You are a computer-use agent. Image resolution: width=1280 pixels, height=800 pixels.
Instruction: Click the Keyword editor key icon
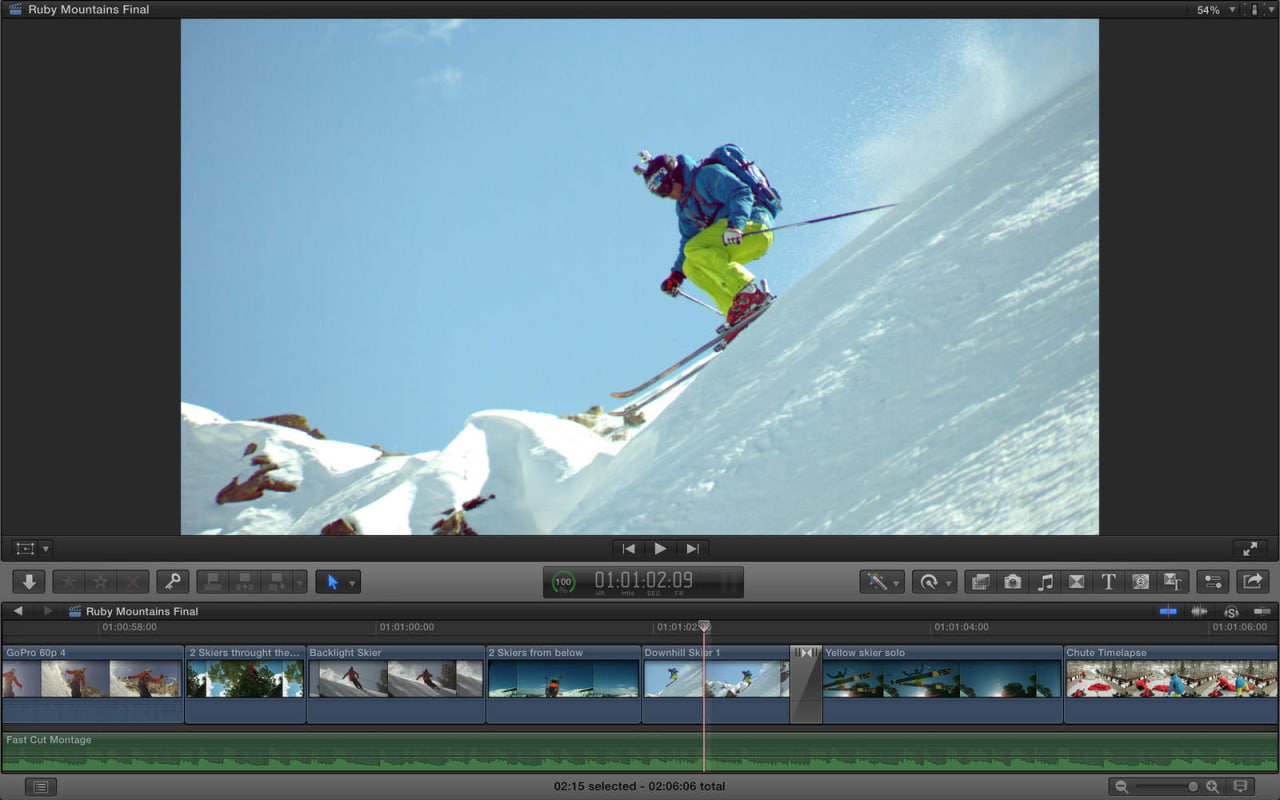[x=172, y=581]
